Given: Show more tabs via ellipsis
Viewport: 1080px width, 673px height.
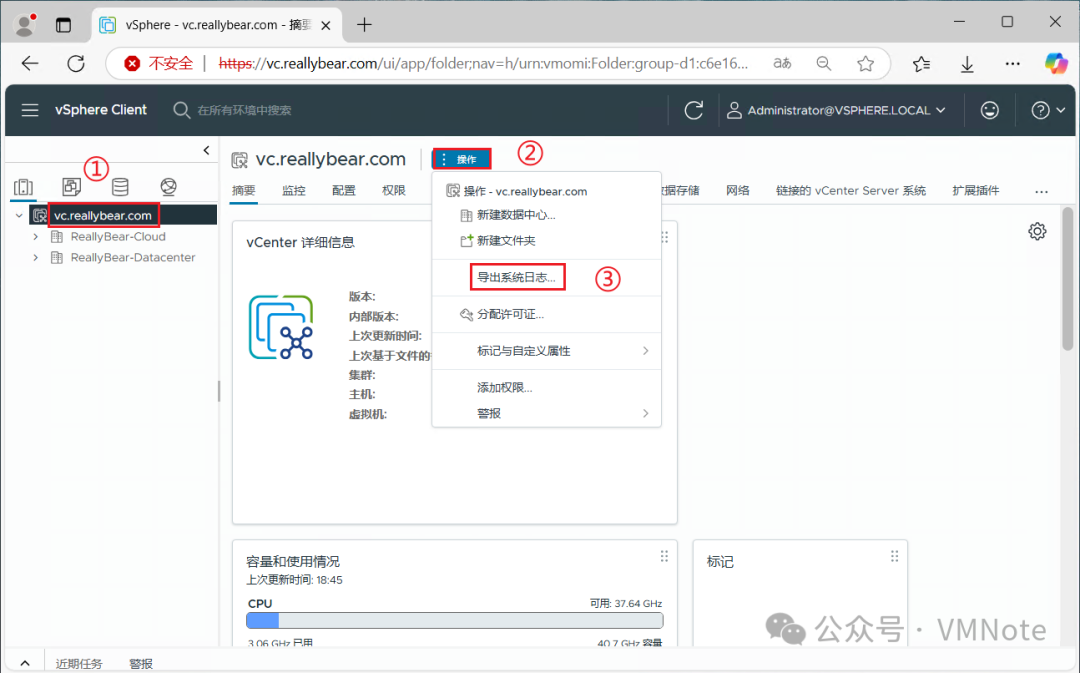Looking at the screenshot, I should pos(1041,191).
